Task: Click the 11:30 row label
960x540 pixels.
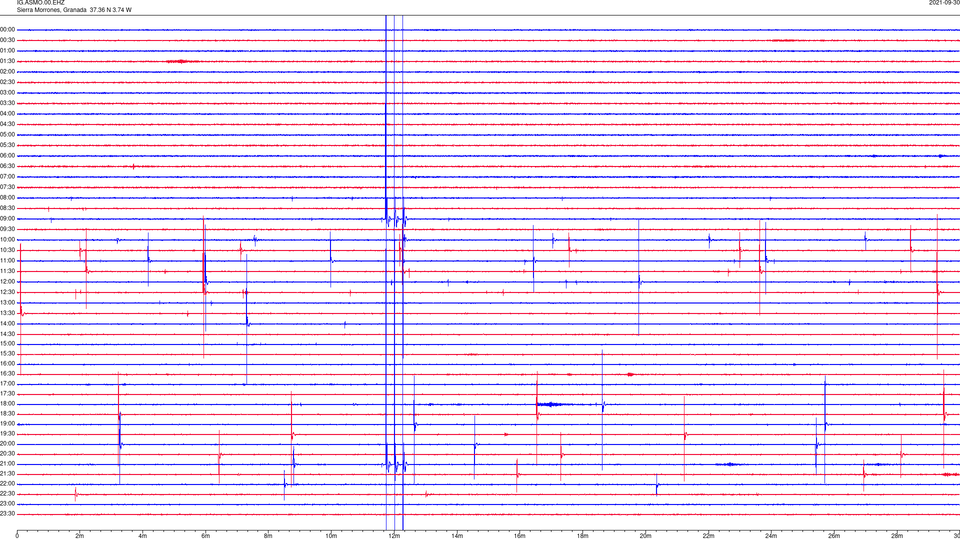Action: (7, 271)
